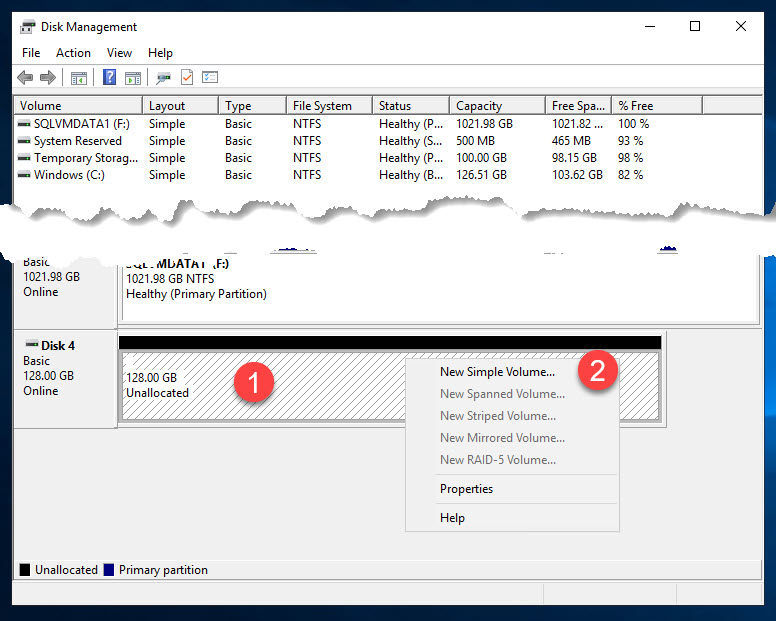This screenshot has height=621, width=776.
Task: Open the File menu
Action: [31, 53]
